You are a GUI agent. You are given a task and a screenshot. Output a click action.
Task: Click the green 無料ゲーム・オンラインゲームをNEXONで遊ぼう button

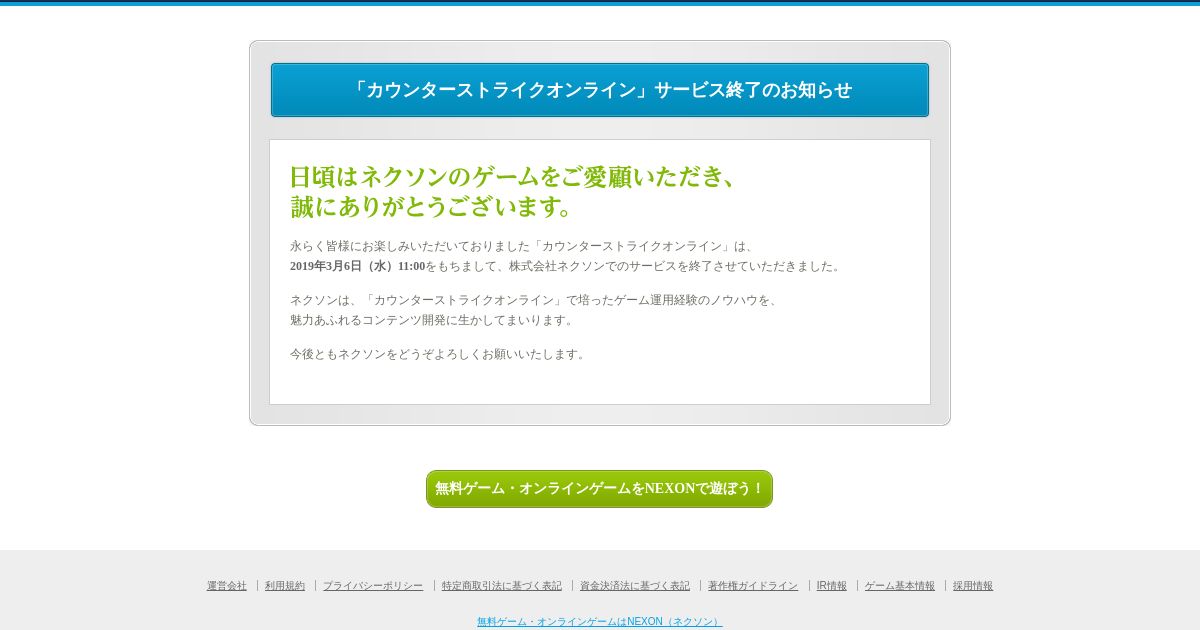pyautogui.click(x=599, y=489)
